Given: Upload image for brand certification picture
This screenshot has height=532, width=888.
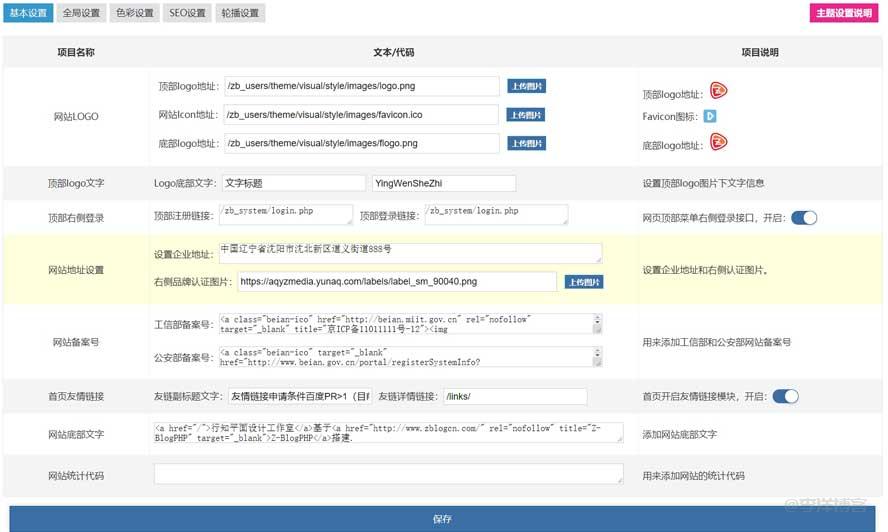Looking at the screenshot, I should pyautogui.click(x=583, y=282).
